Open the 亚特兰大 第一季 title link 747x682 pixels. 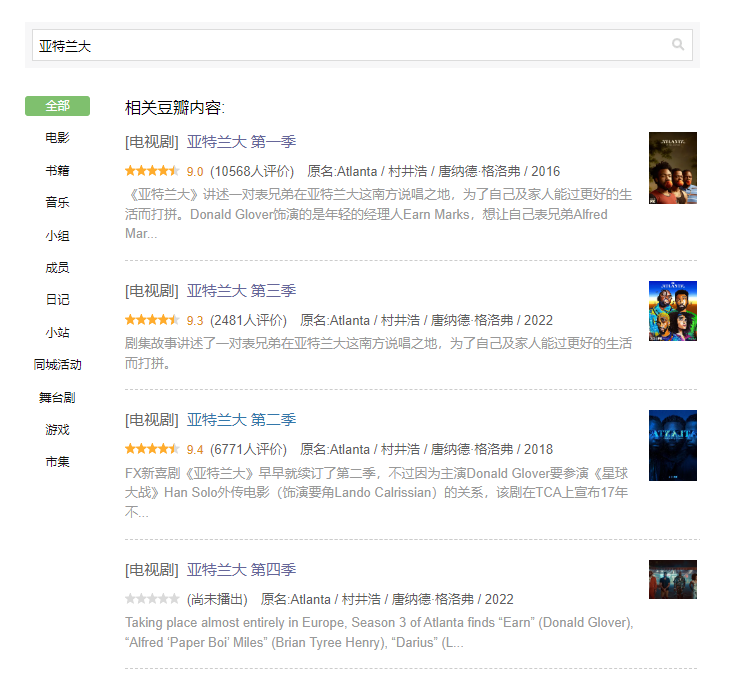click(241, 141)
